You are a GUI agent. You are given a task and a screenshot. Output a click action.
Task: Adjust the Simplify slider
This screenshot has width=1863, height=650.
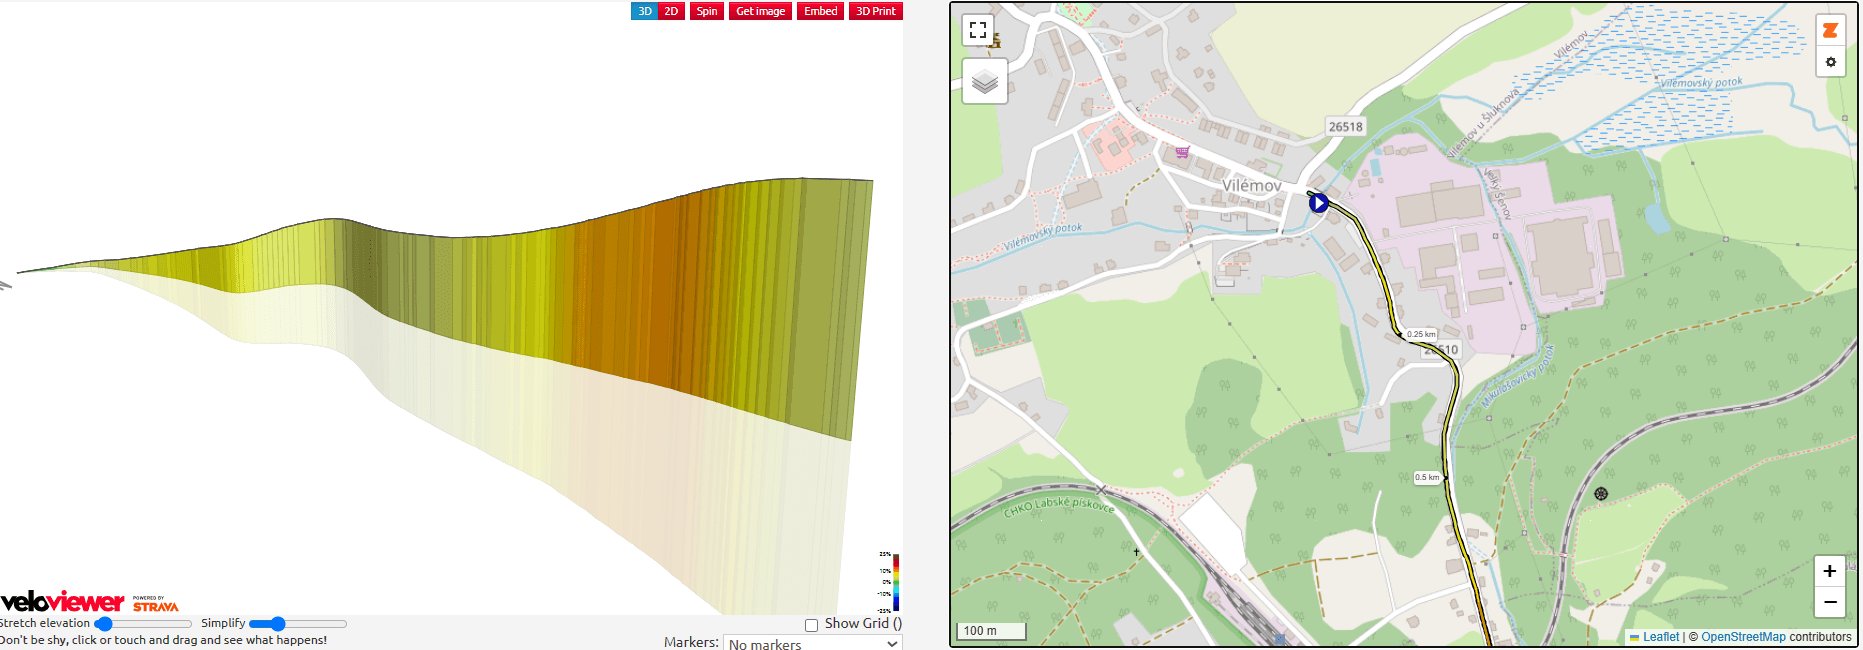coord(298,624)
